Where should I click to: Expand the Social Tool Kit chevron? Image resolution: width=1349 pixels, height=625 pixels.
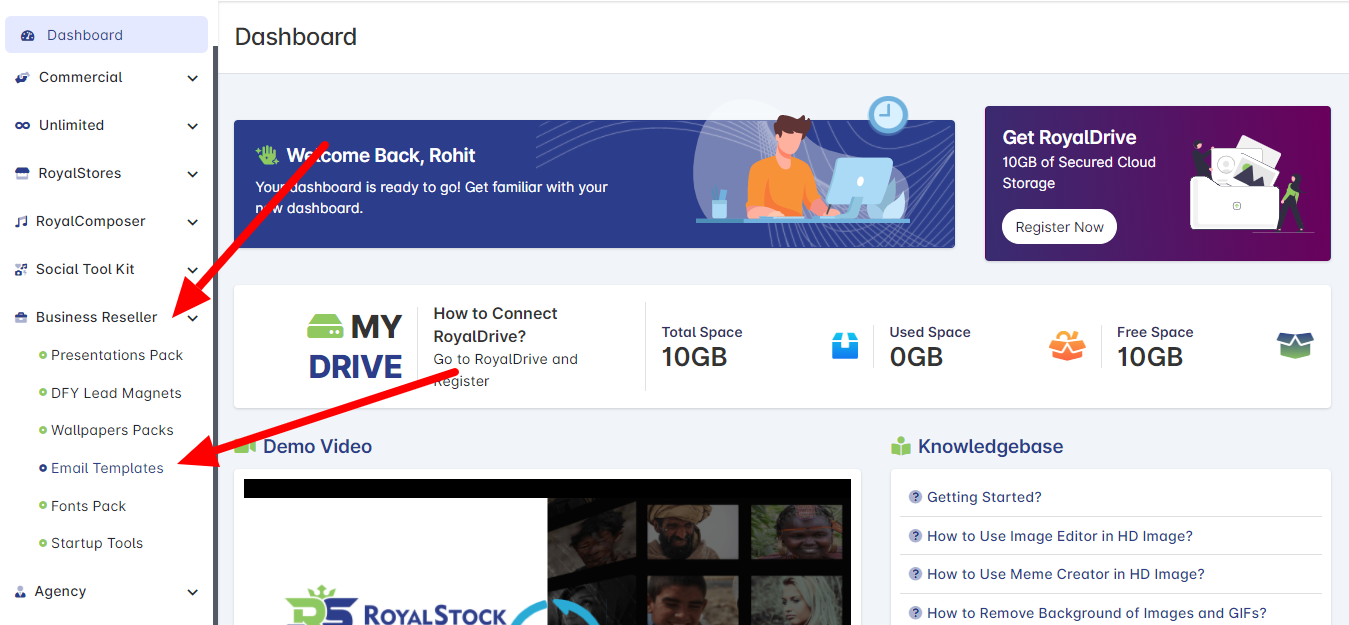[193, 270]
